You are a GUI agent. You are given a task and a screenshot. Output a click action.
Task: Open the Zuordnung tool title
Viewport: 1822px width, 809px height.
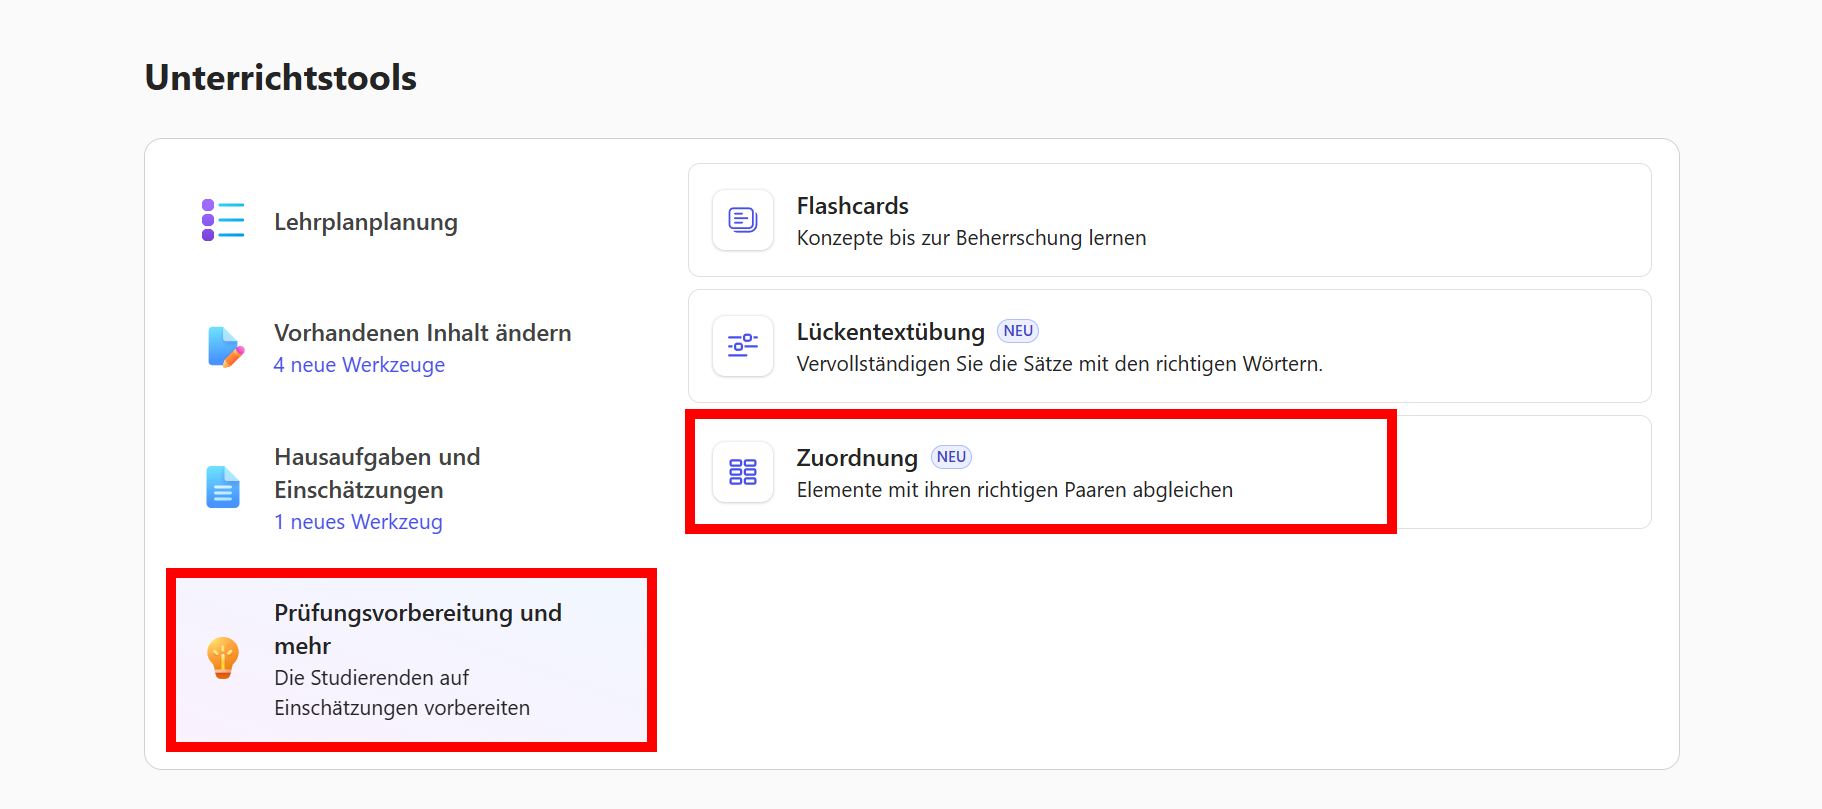[x=857, y=458]
